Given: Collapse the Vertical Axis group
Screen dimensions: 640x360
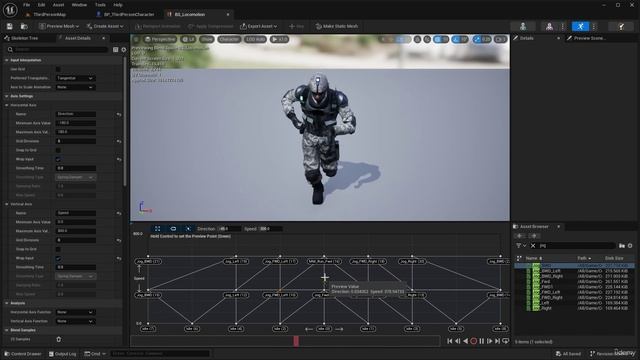Looking at the screenshot, I should 7,204.
